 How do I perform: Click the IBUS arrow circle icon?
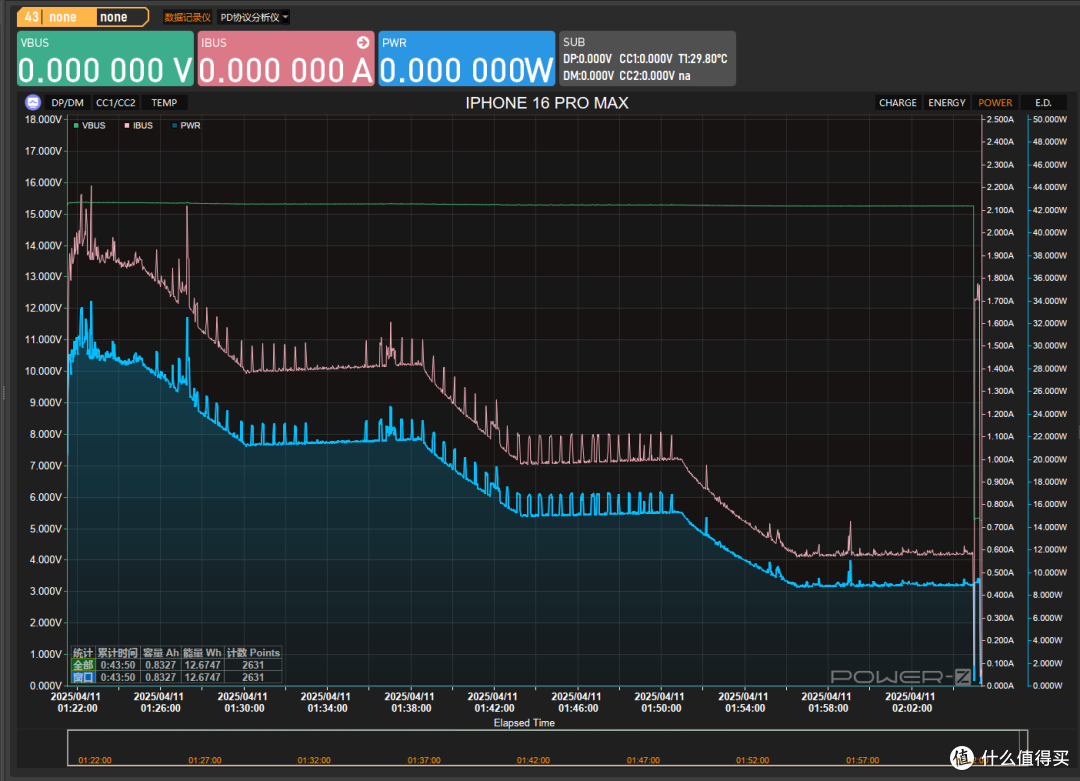click(x=363, y=43)
